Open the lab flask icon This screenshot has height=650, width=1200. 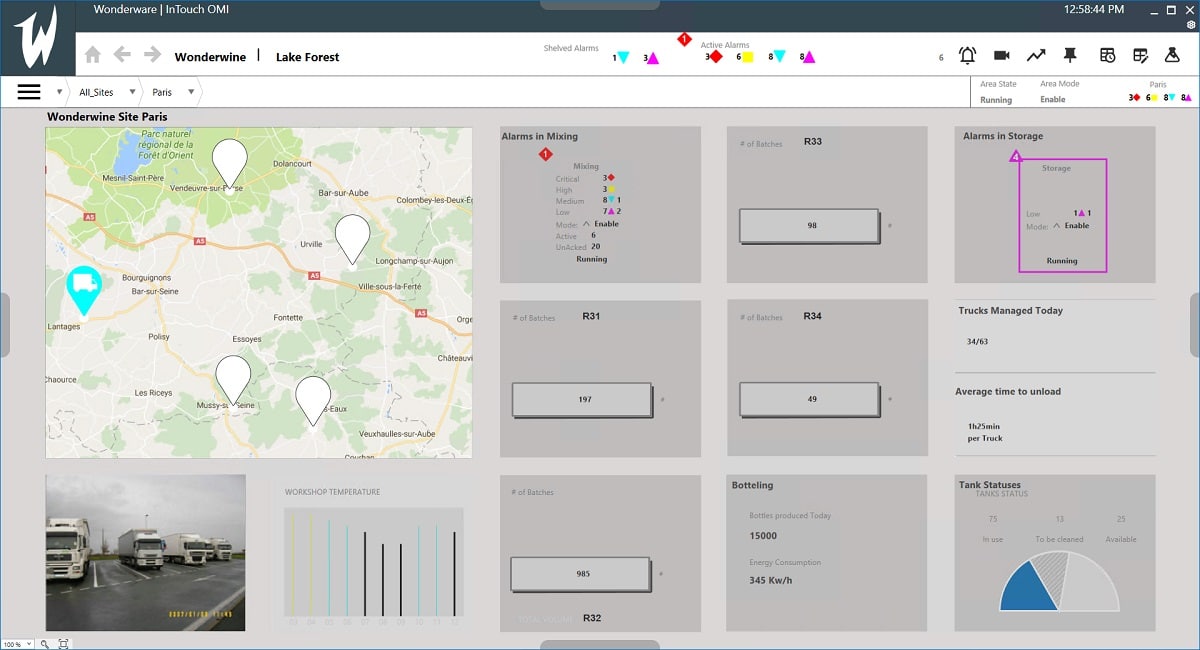1172,56
